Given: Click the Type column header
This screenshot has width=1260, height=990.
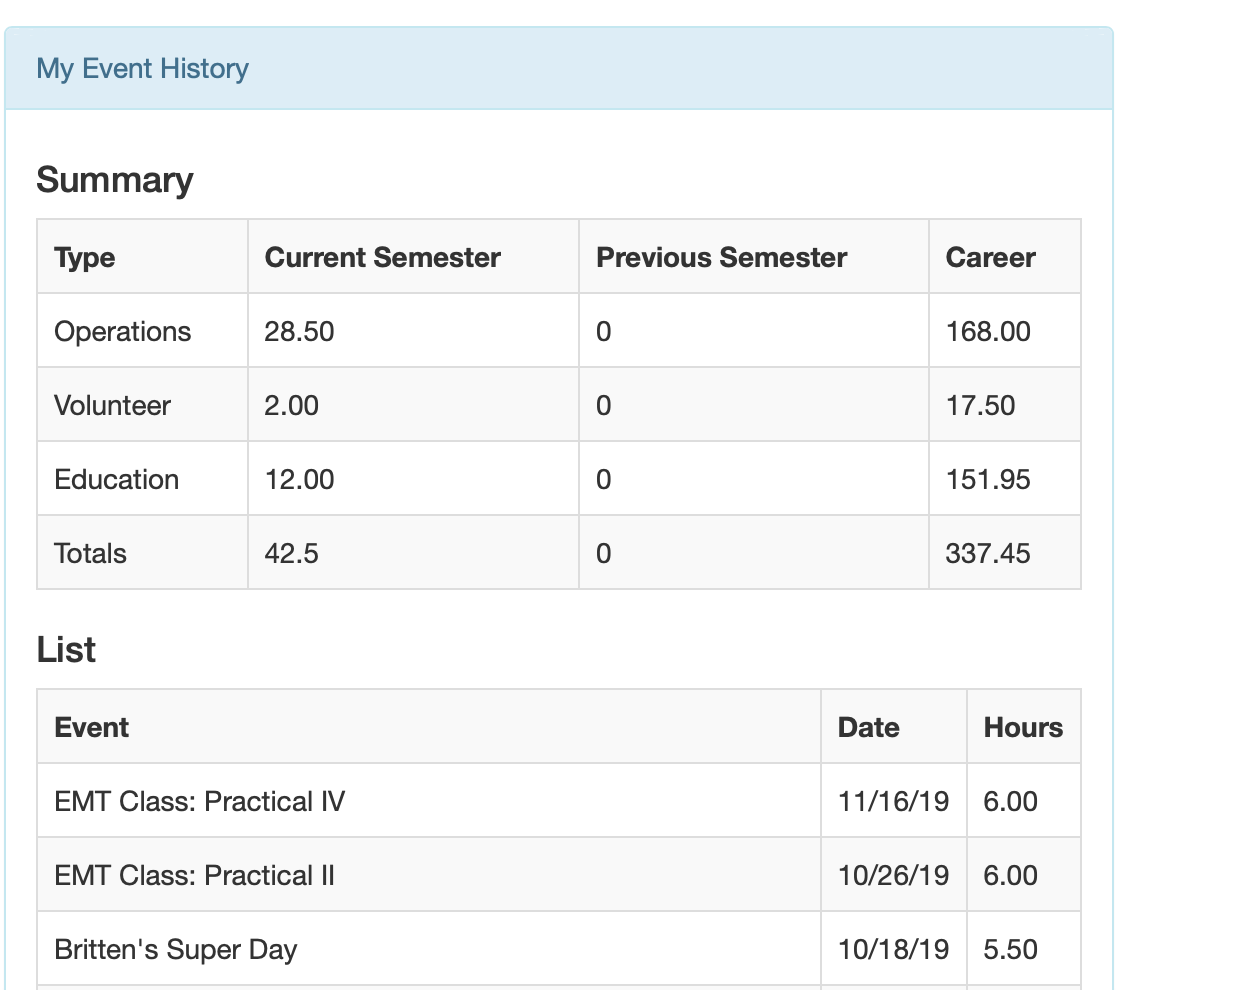Looking at the screenshot, I should [x=85, y=258].
